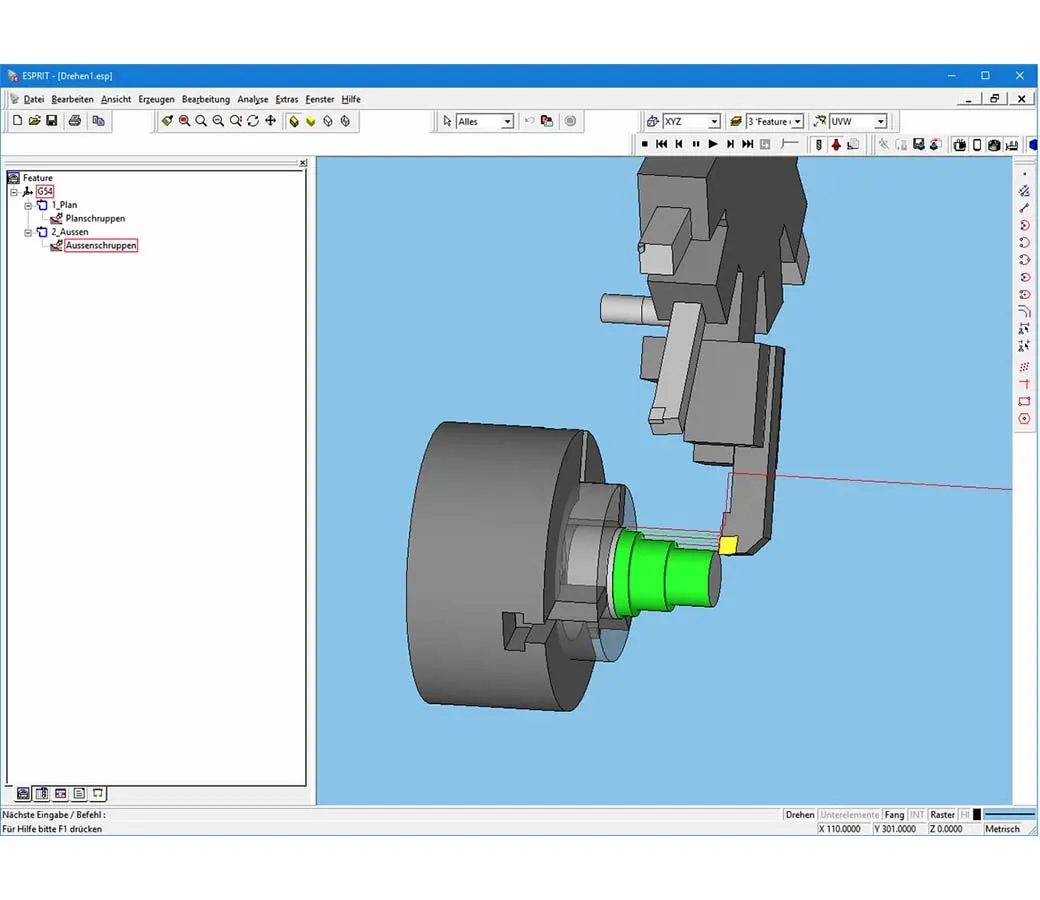Viewport: 1040px width, 900px height.
Task: Stop the simulation playback
Action: tap(645, 144)
